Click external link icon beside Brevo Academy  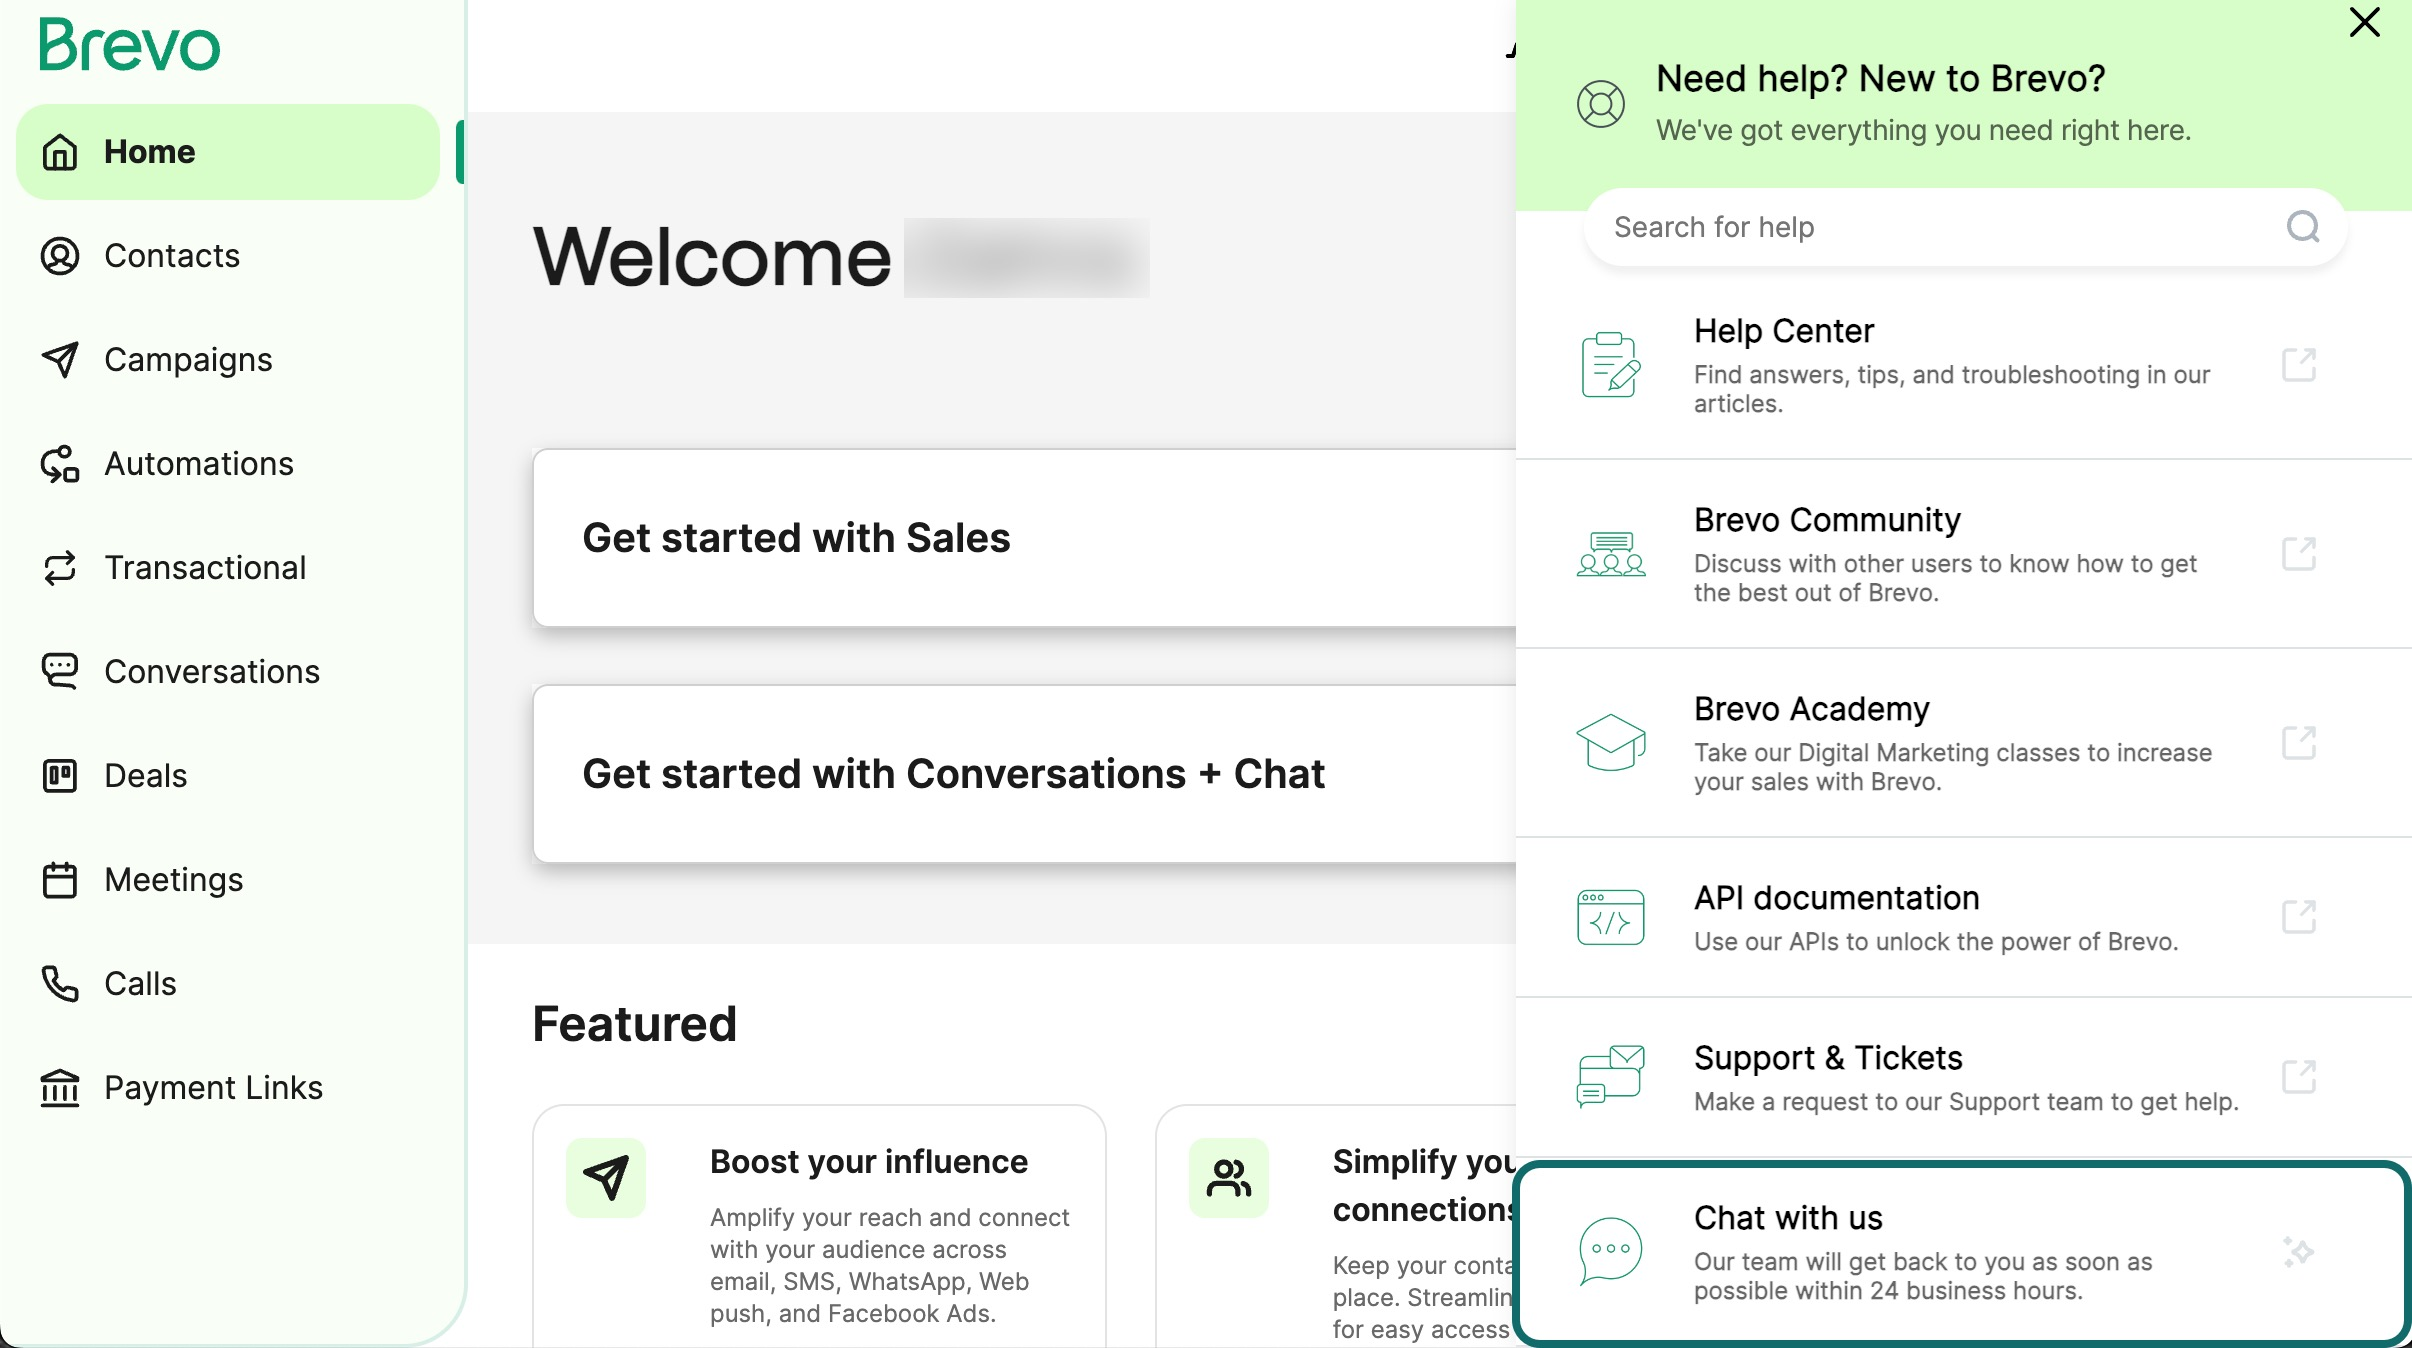[2299, 743]
